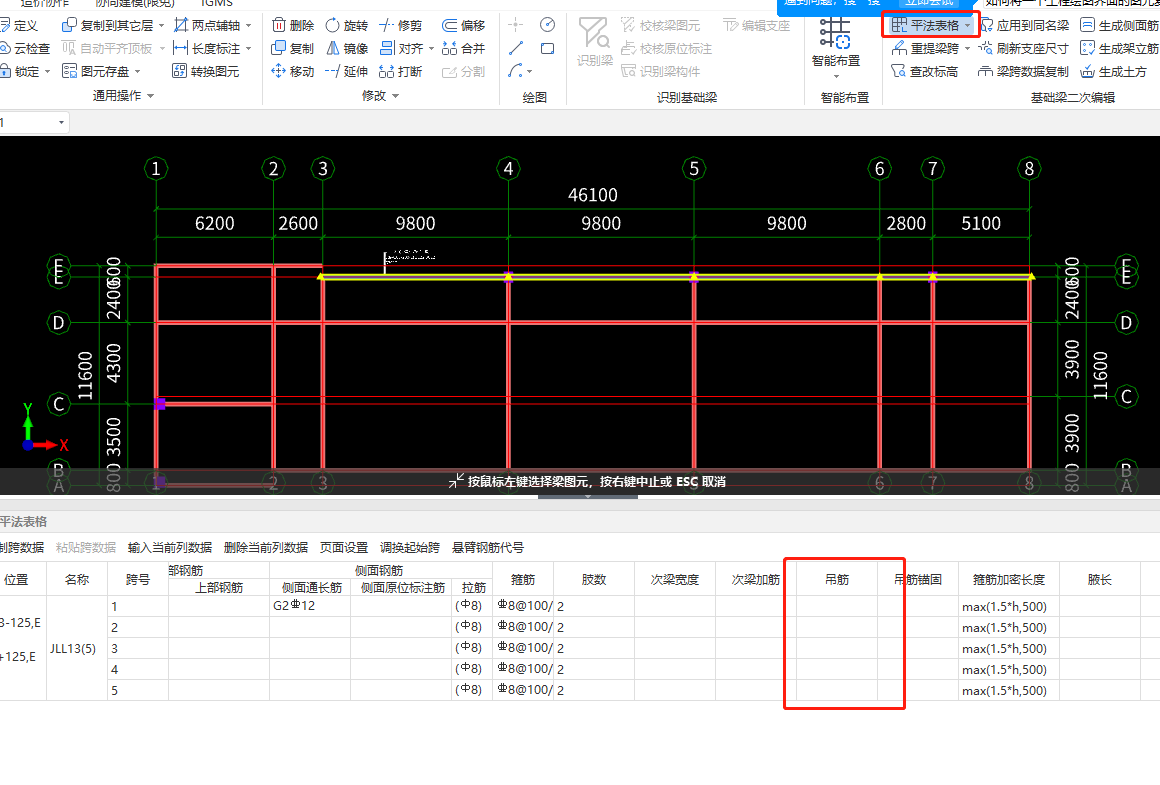Viewport: 1160px width, 785px height.
Task: Click the 删除 (delete) tool
Action: point(293,25)
